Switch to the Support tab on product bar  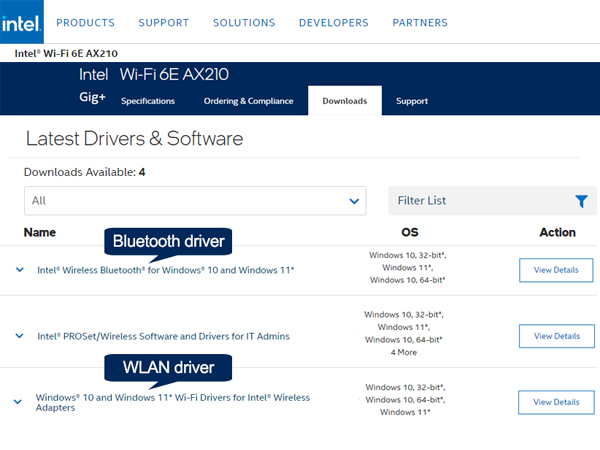411,101
